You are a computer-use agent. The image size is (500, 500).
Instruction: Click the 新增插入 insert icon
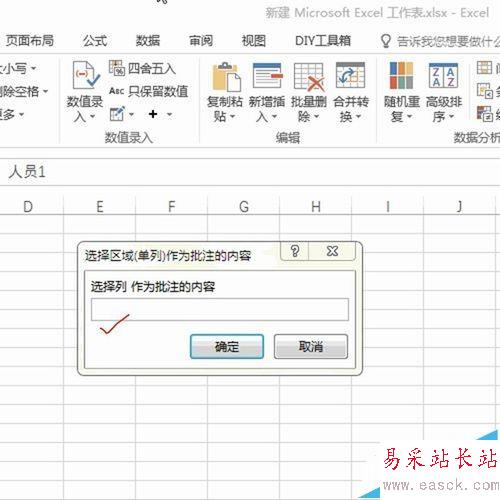point(267,76)
